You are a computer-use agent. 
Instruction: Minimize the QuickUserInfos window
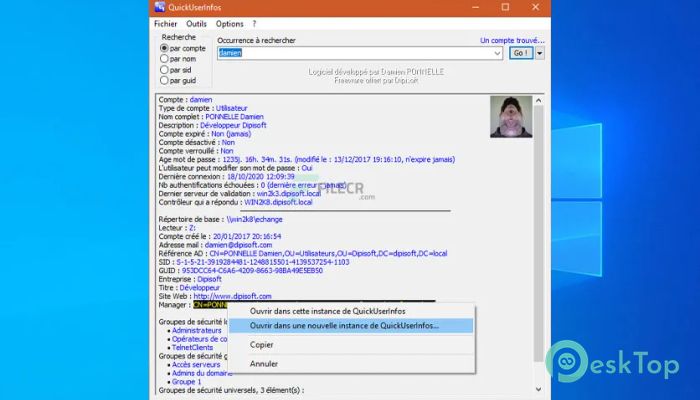475,7
